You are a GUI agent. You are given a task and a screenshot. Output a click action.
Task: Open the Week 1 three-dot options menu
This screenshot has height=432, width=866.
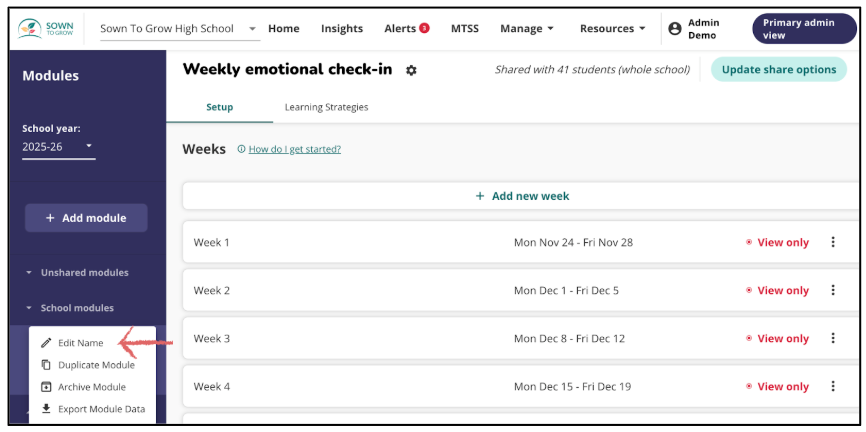point(833,242)
